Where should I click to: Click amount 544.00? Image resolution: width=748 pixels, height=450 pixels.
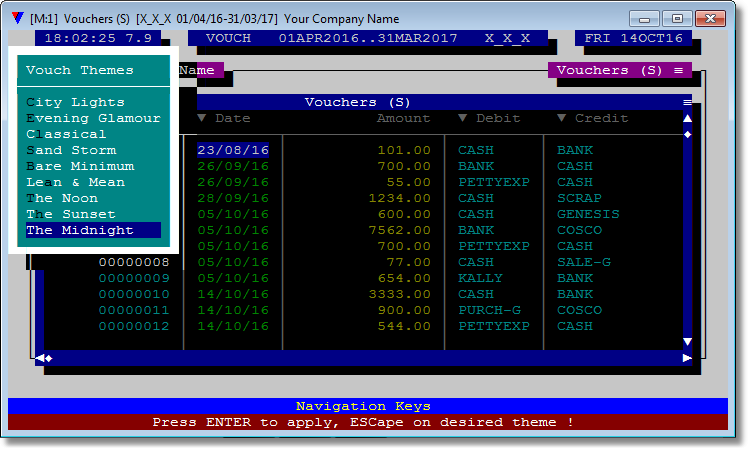(404, 326)
